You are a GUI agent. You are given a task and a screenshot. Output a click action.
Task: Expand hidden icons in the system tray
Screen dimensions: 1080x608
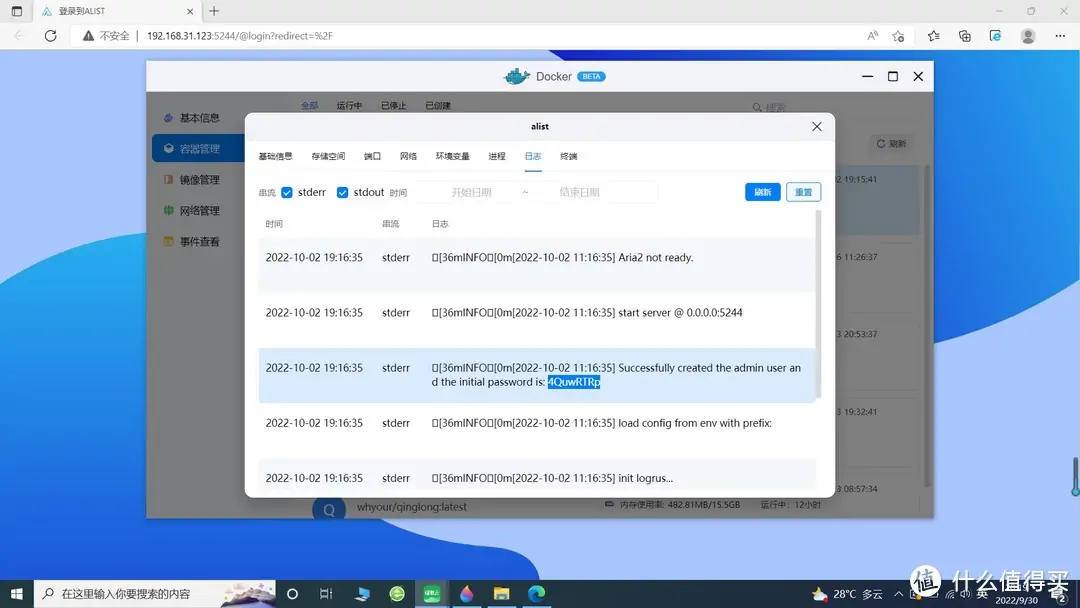point(899,593)
